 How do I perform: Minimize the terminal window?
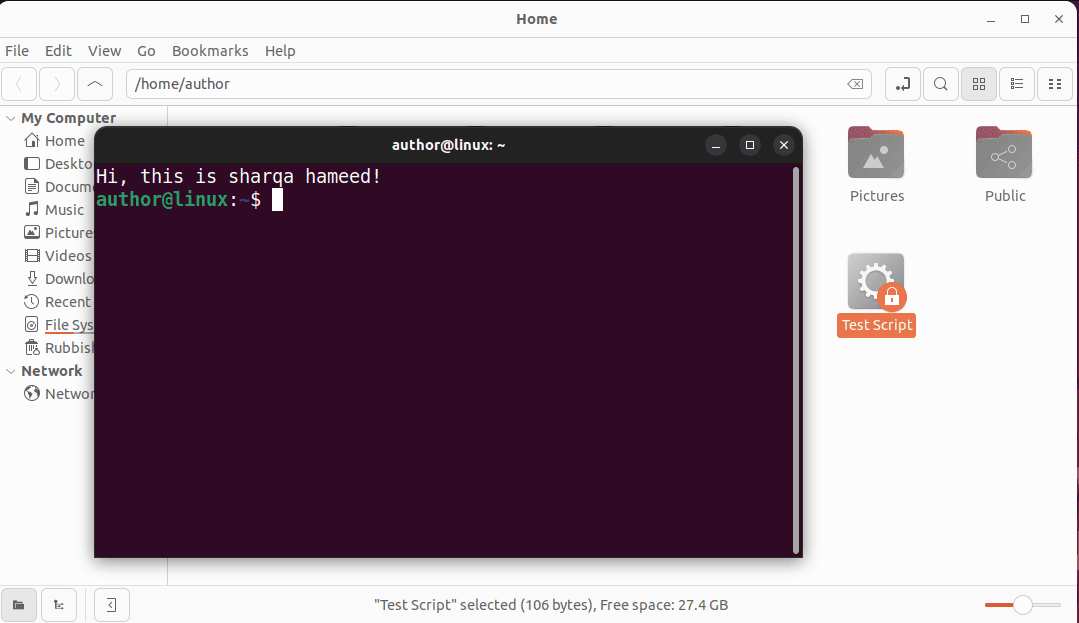pos(716,145)
